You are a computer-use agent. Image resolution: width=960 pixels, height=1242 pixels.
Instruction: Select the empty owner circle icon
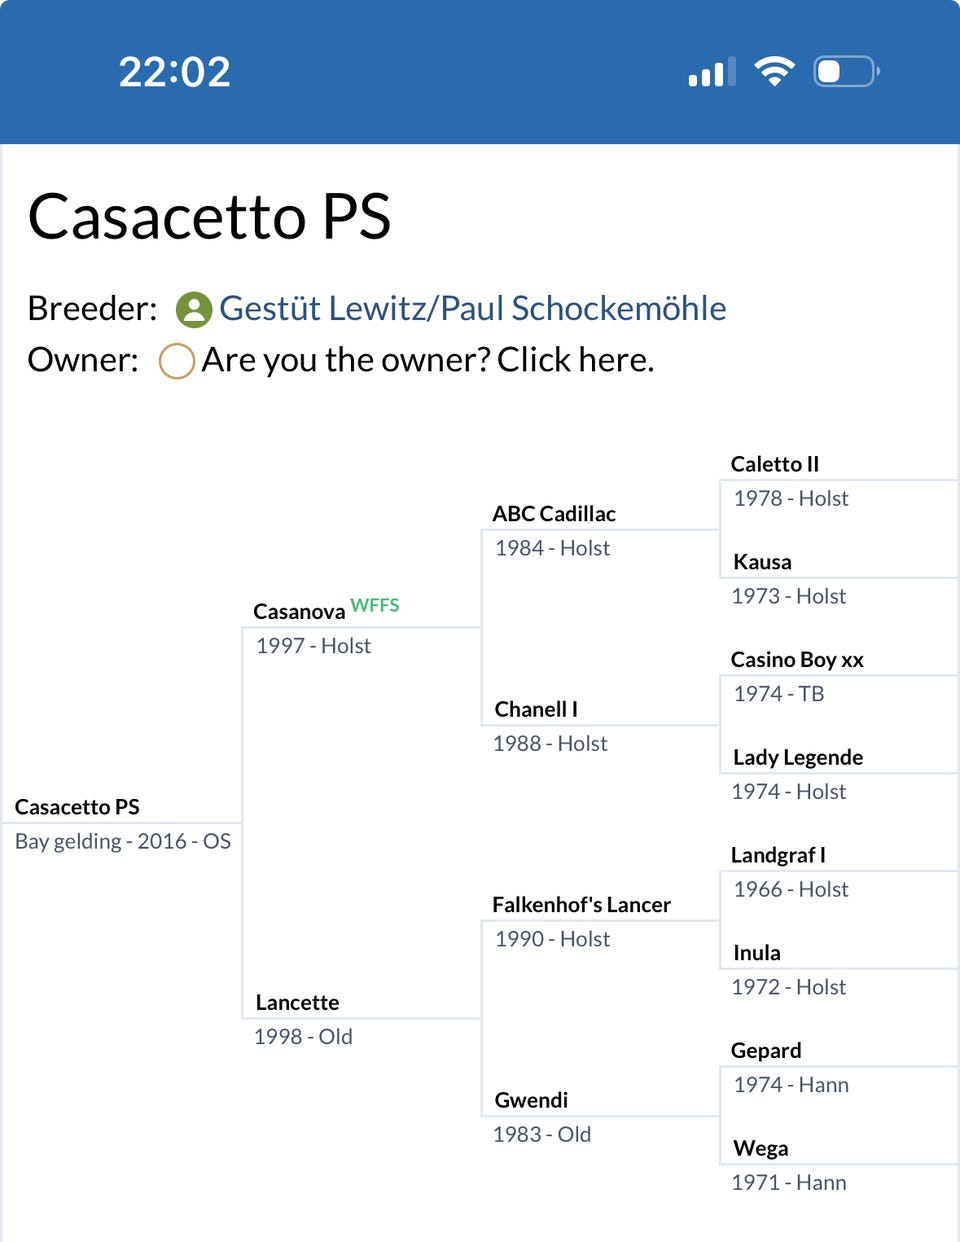(177, 361)
